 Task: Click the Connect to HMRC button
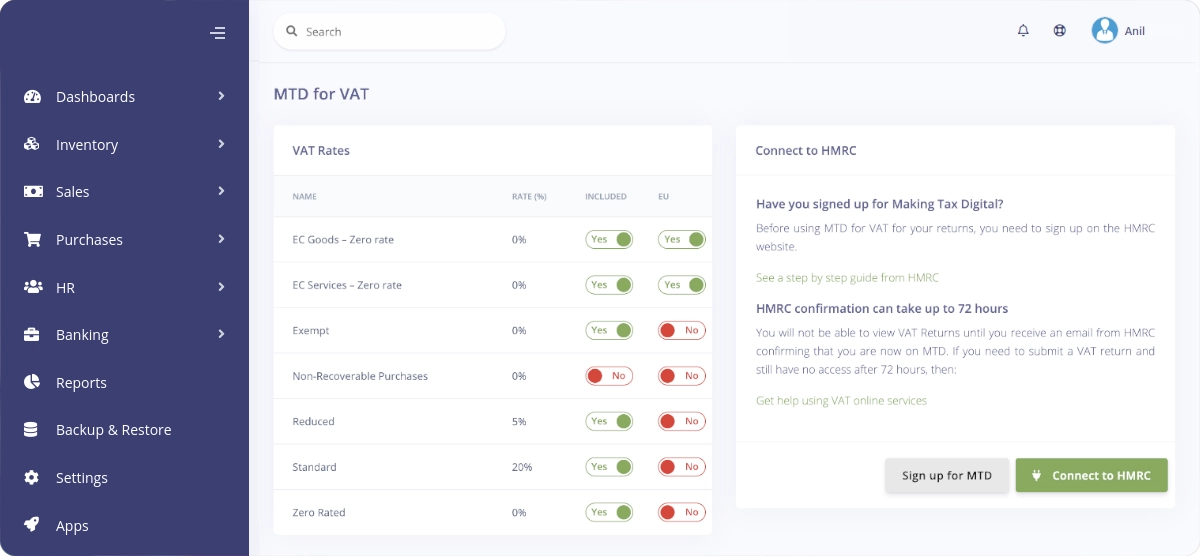(x=1091, y=476)
